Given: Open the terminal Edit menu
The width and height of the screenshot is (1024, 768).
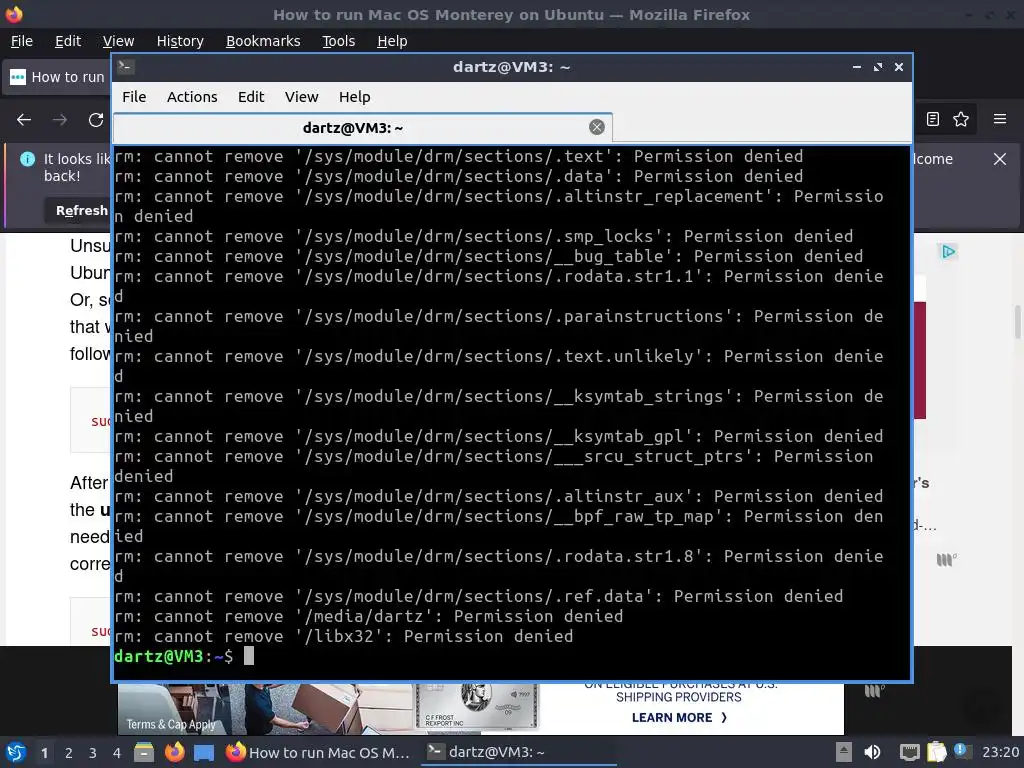Looking at the screenshot, I should pyautogui.click(x=251, y=97).
